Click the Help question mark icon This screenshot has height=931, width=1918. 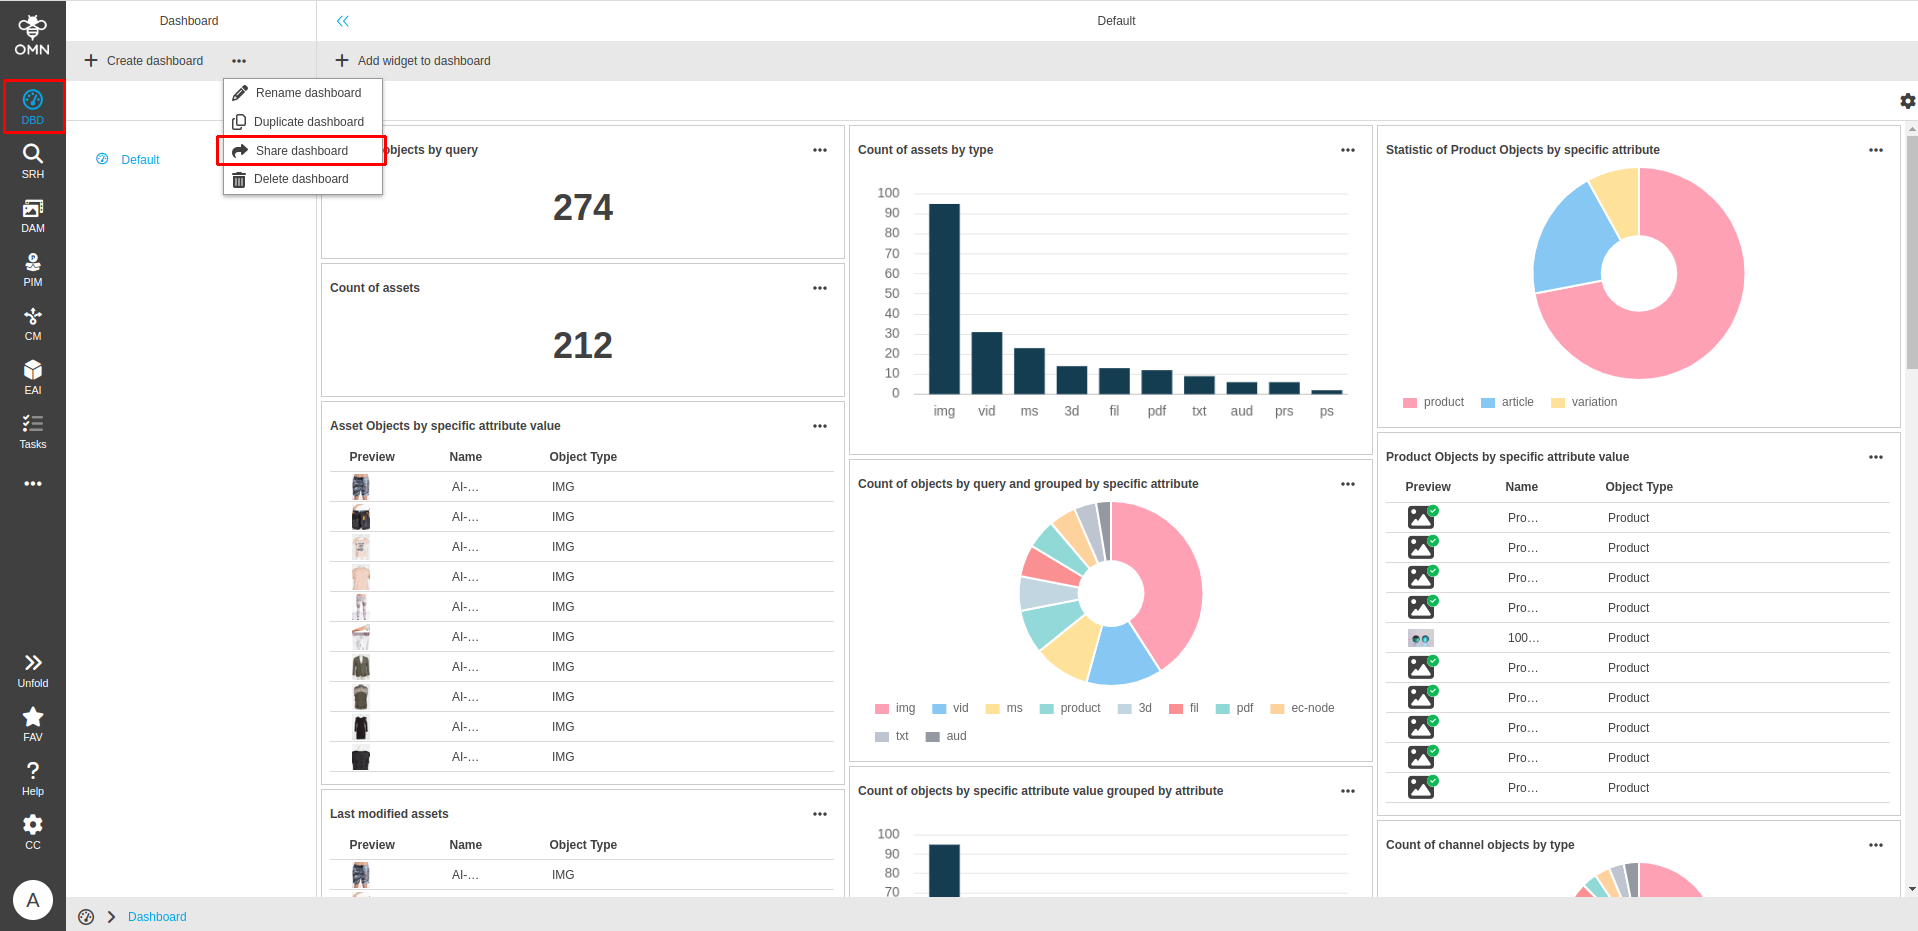(32, 776)
